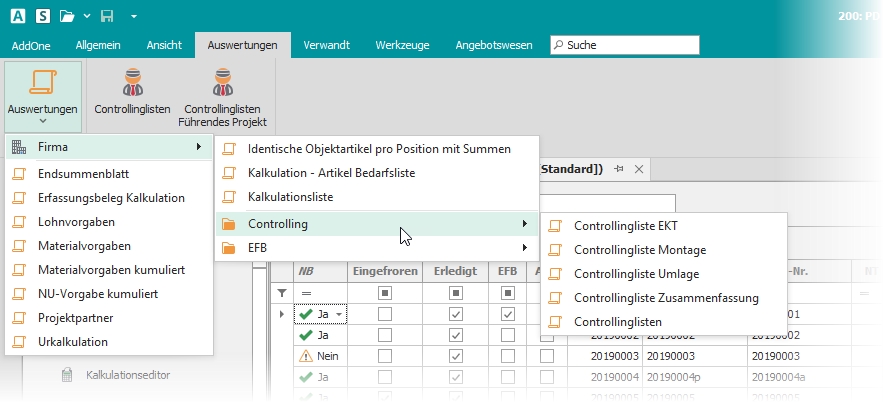The width and height of the screenshot is (884, 402).
Task: Select the Auswertungen ribbon tab
Action: pos(242,45)
